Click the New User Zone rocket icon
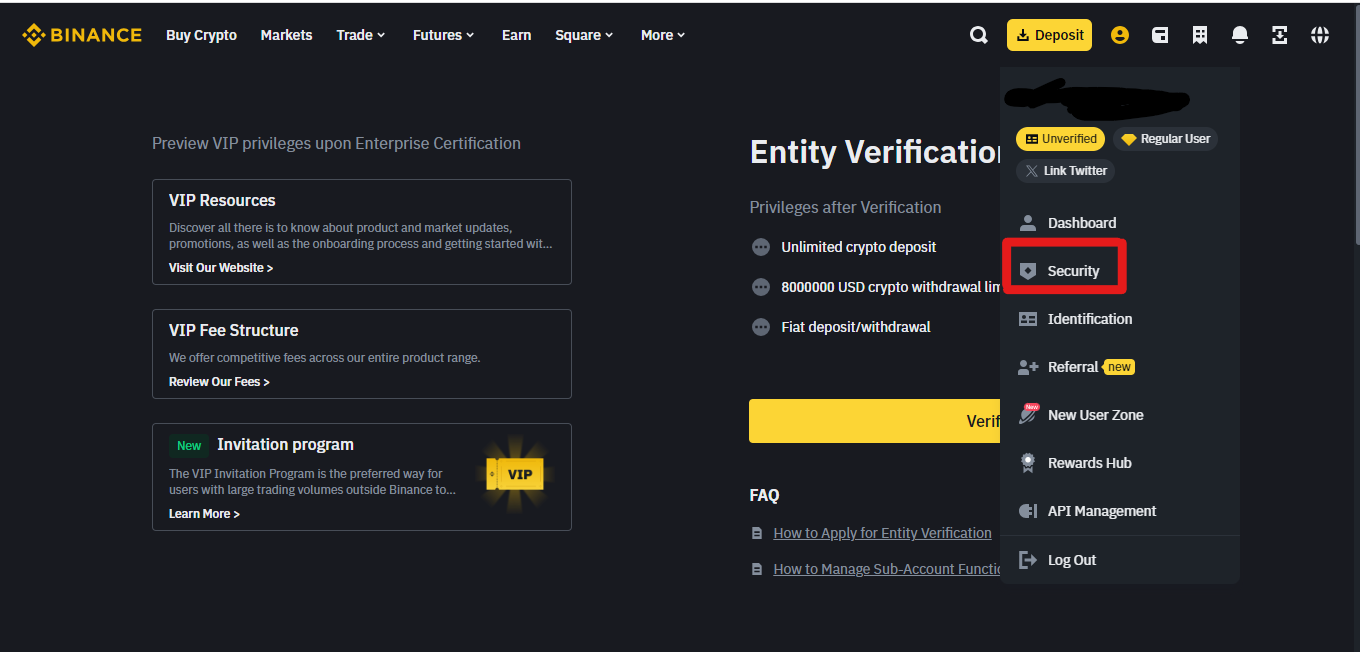 [1028, 414]
